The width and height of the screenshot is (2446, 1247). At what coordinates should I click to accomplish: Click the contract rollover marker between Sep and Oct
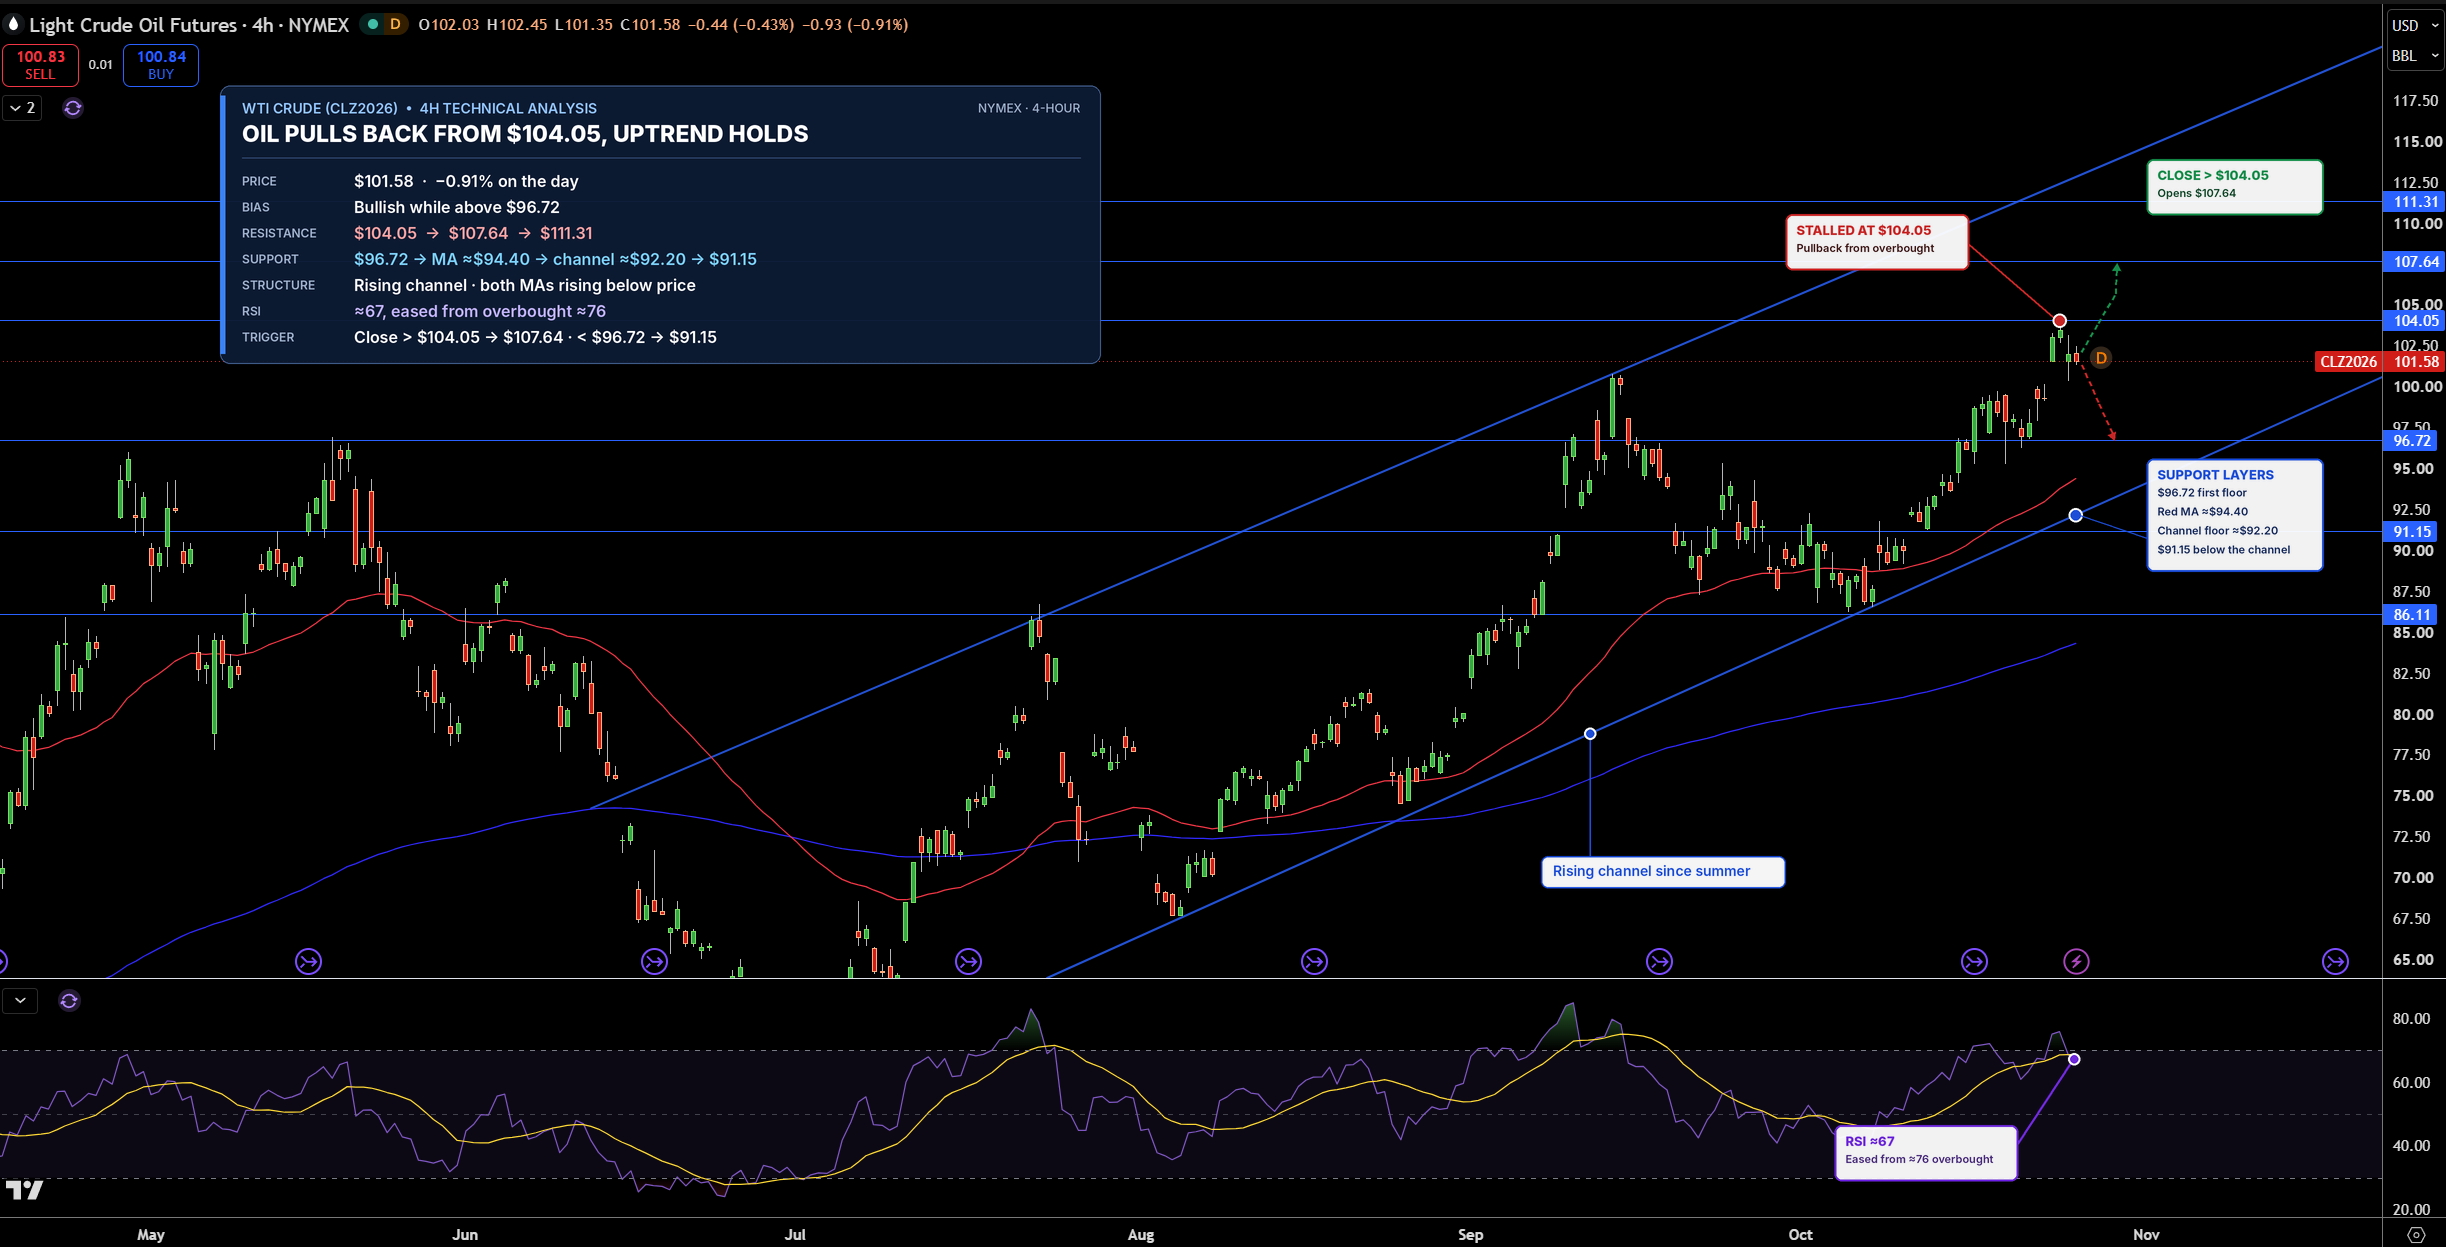click(1659, 962)
